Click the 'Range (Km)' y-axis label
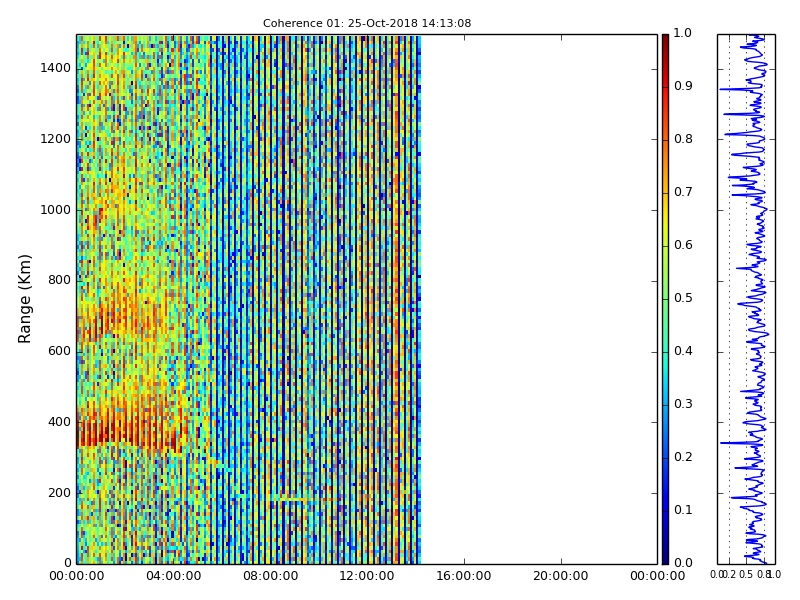 (24, 299)
